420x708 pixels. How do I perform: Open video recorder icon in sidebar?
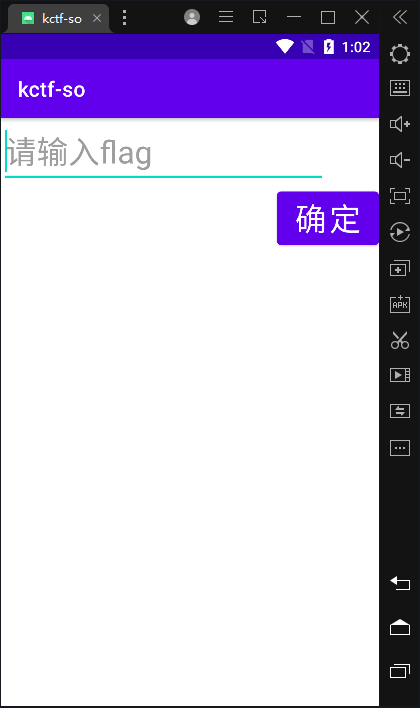point(400,375)
